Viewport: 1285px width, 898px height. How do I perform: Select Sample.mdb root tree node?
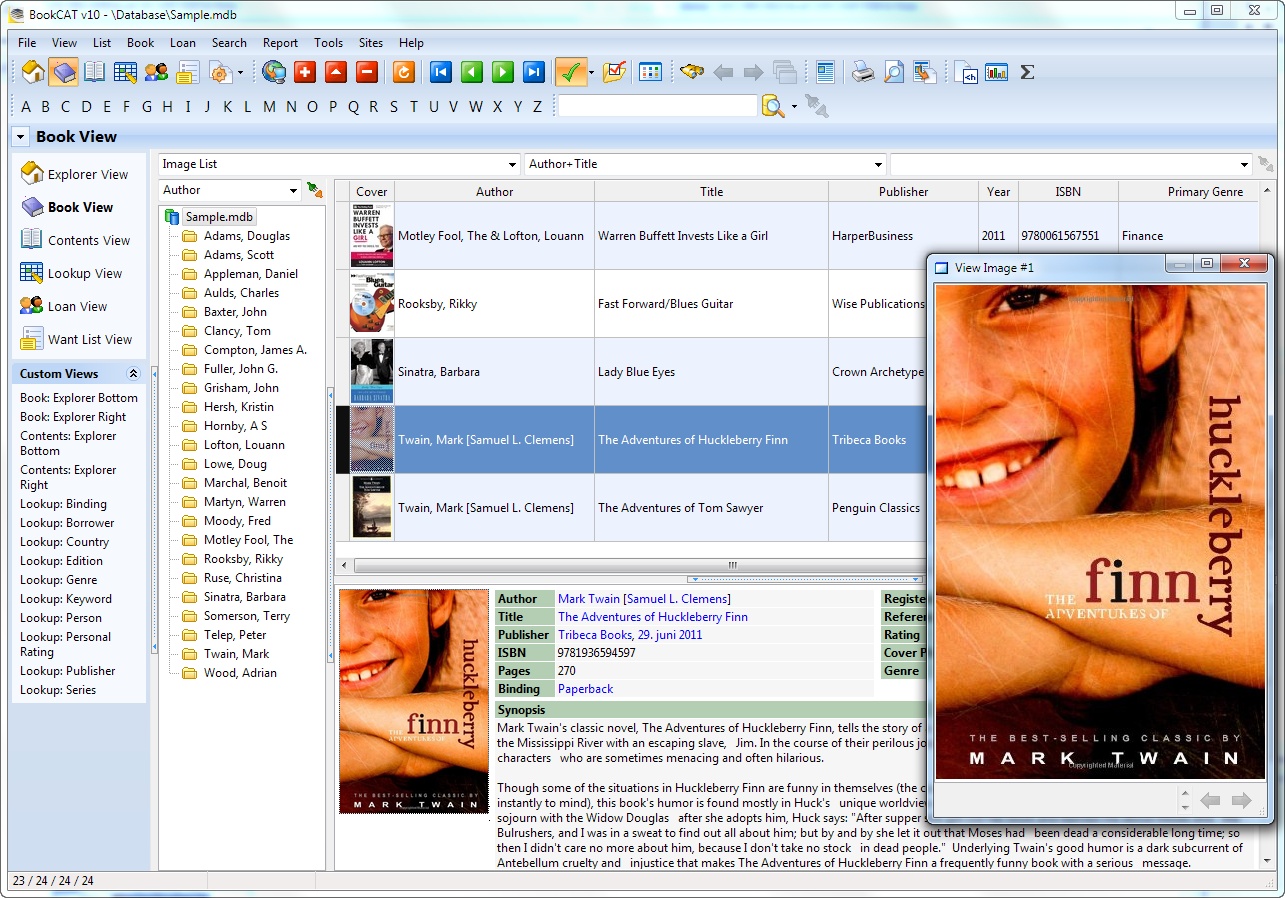click(219, 217)
